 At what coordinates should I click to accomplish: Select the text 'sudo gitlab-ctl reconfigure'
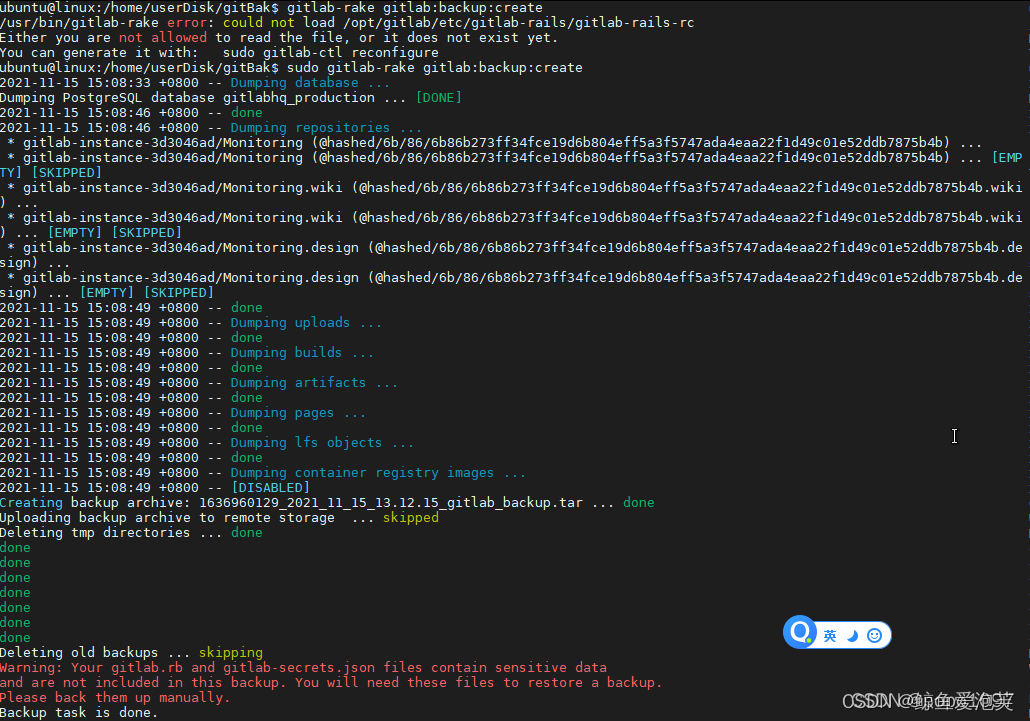coord(330,53)
